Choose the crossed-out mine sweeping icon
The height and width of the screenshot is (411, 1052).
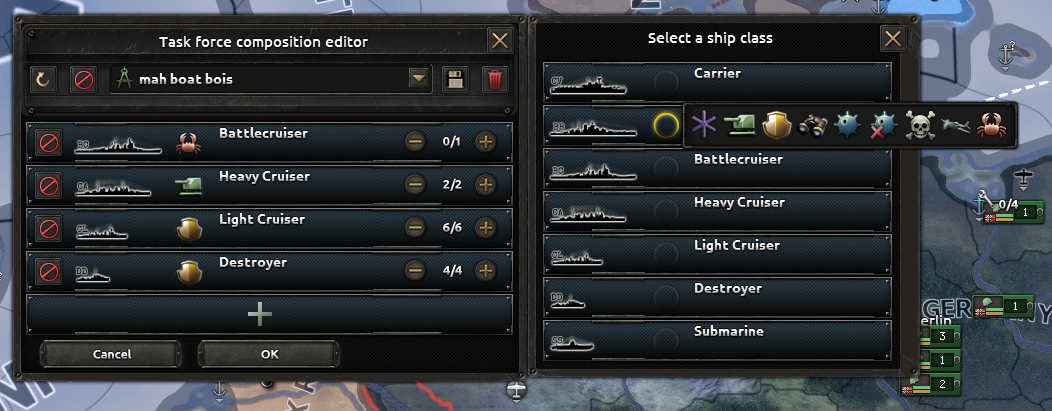(883, 125)
